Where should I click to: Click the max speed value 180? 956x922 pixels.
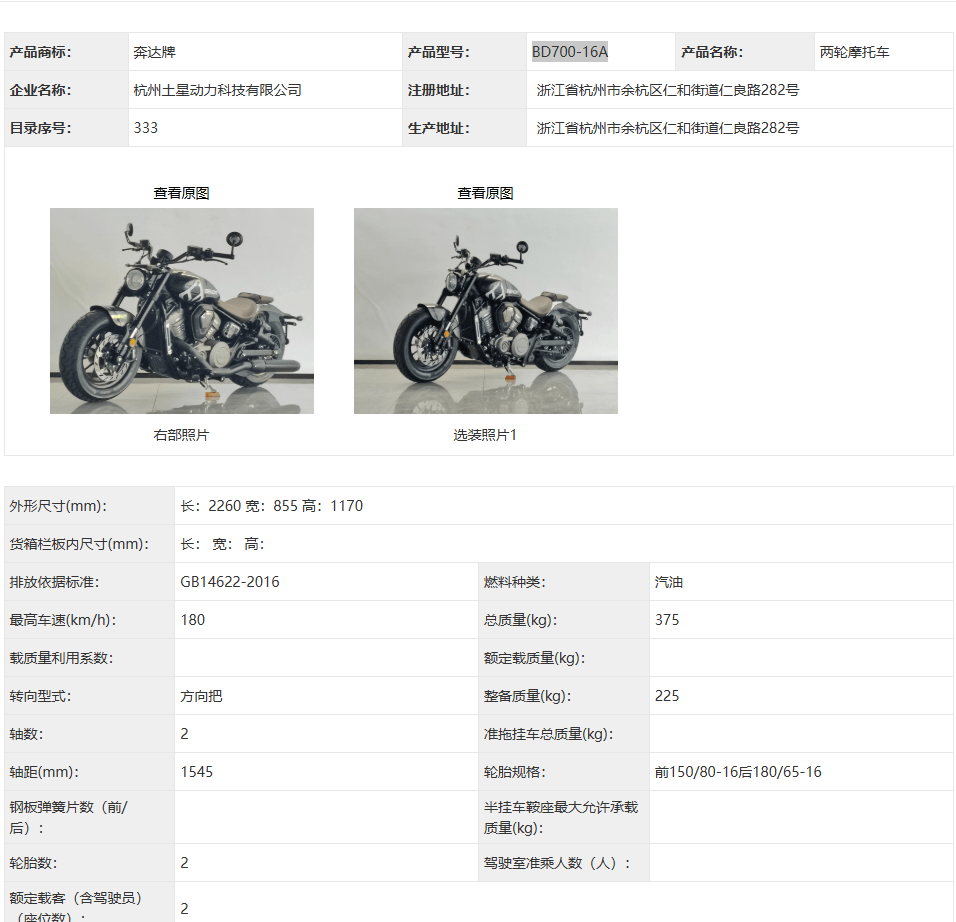(193, 620)
